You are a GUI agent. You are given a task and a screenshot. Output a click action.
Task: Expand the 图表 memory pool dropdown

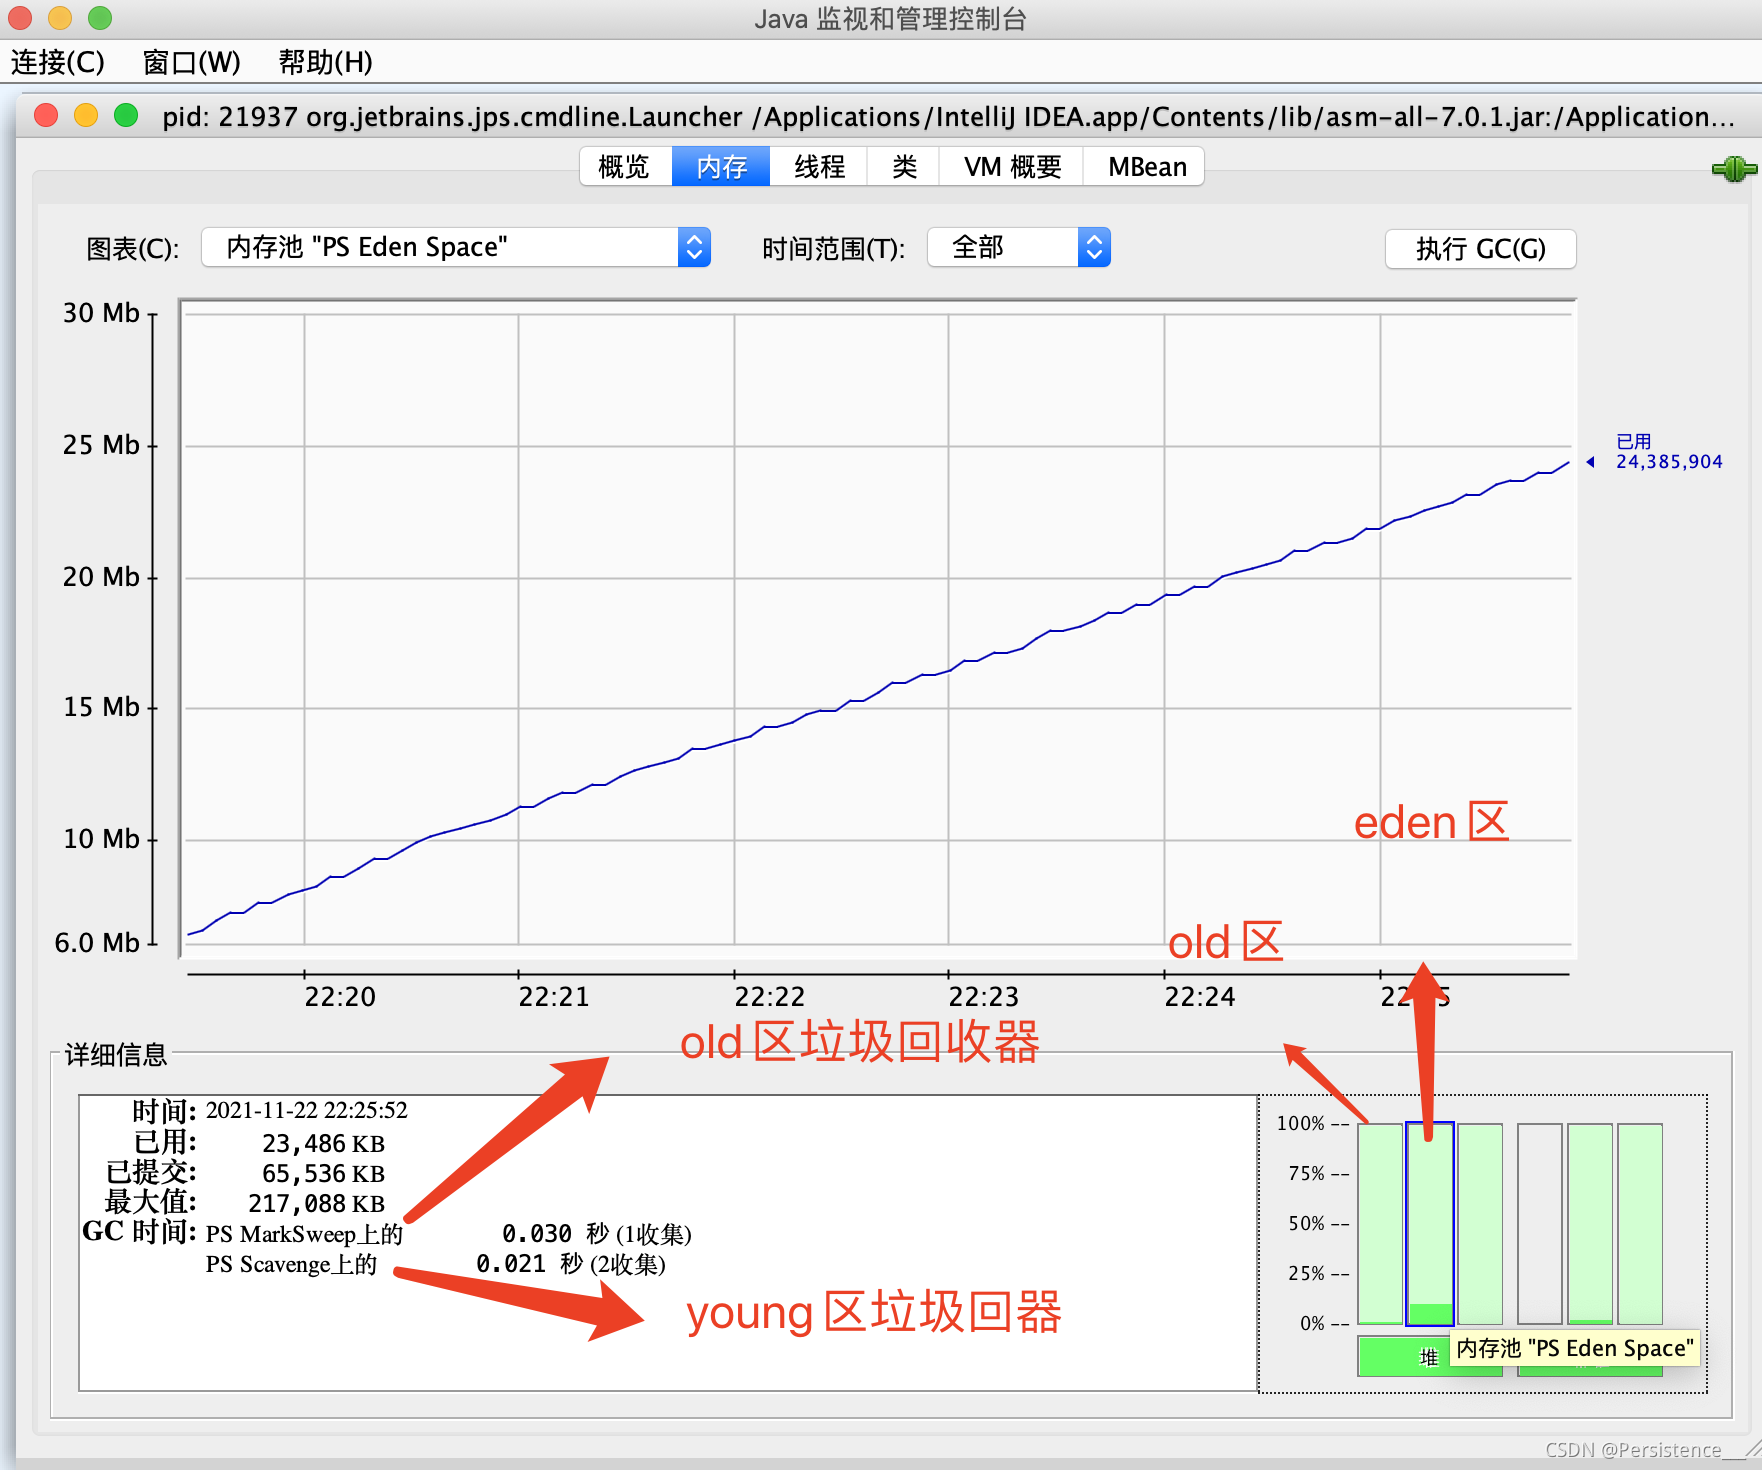[x=456, y=247]
